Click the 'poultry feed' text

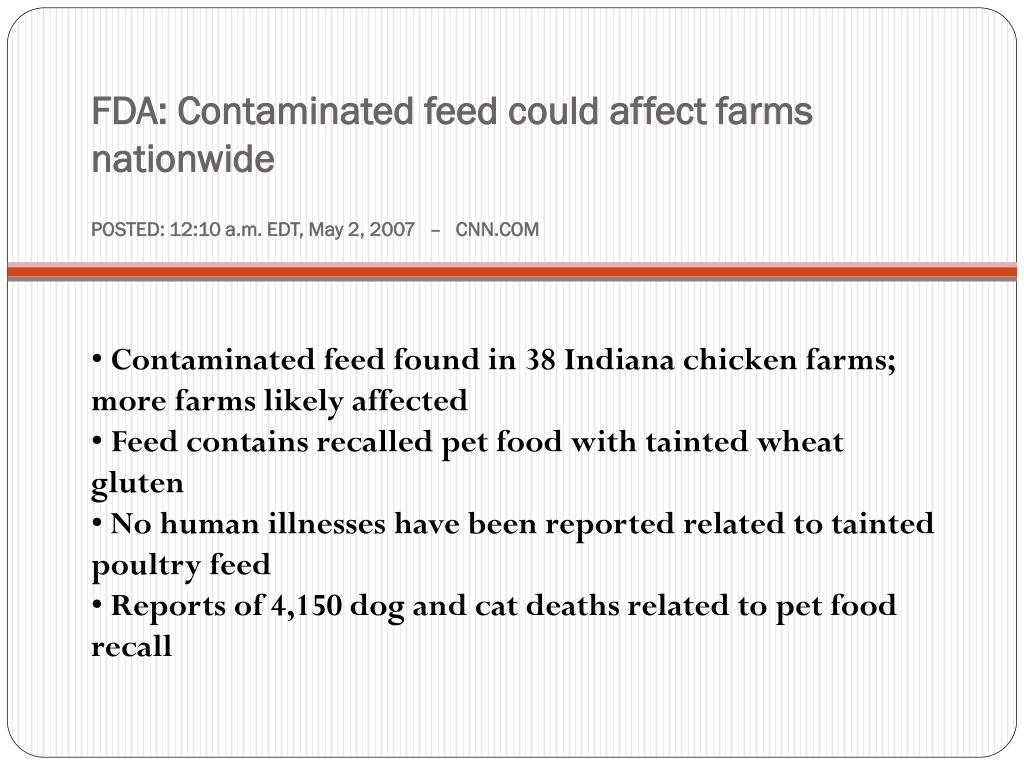181,566
